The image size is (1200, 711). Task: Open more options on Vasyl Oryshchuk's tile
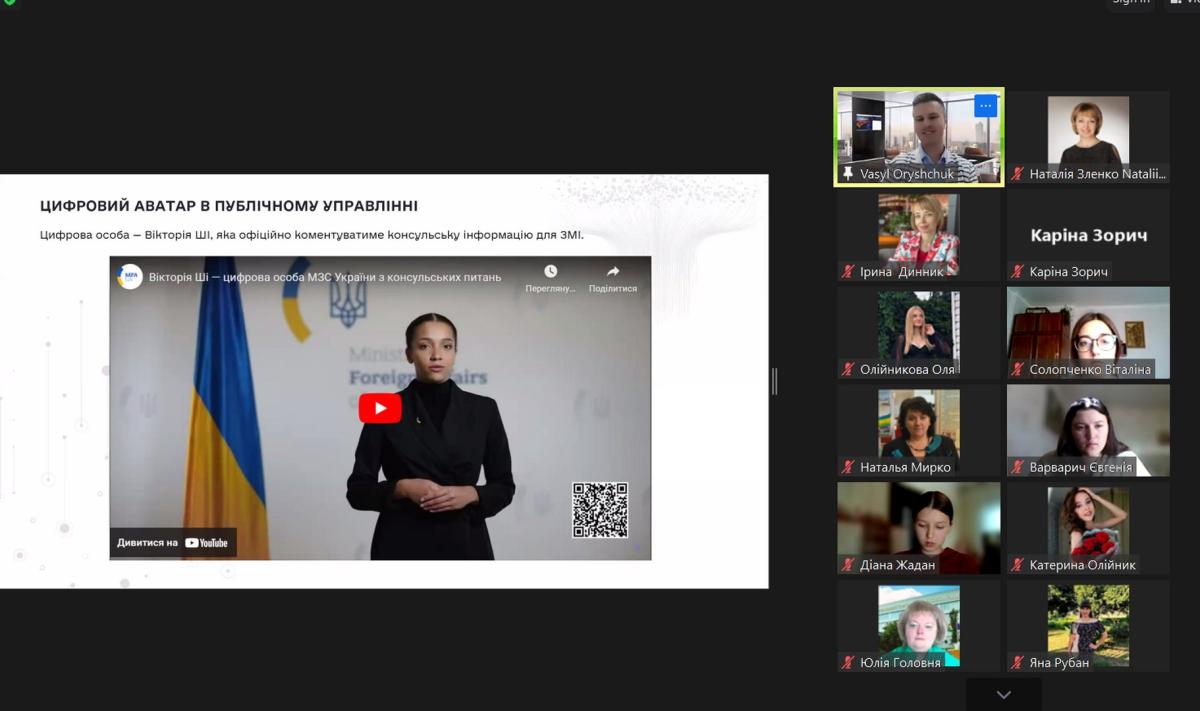[x=986, y=106]
